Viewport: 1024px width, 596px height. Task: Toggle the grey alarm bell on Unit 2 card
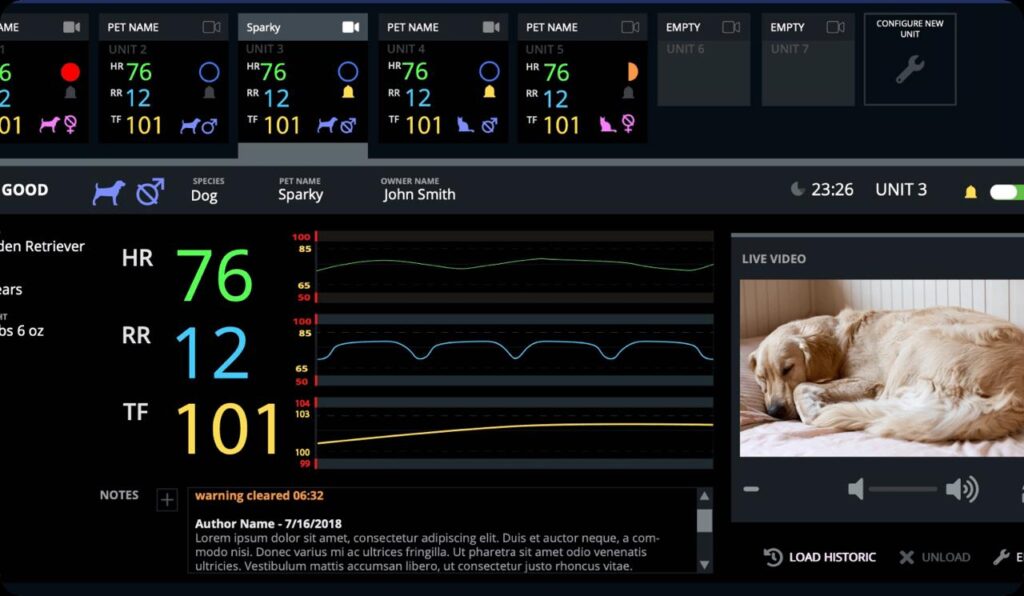pos(209,93)
